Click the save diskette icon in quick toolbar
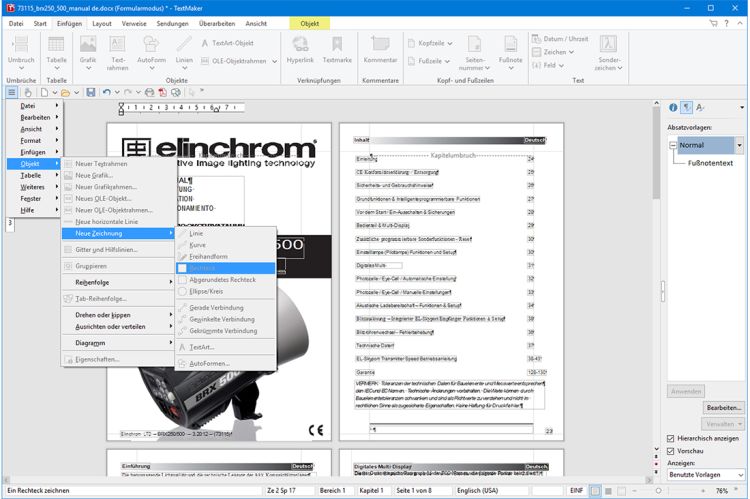Viewport: 750px width, 499px height. point(90,92)
